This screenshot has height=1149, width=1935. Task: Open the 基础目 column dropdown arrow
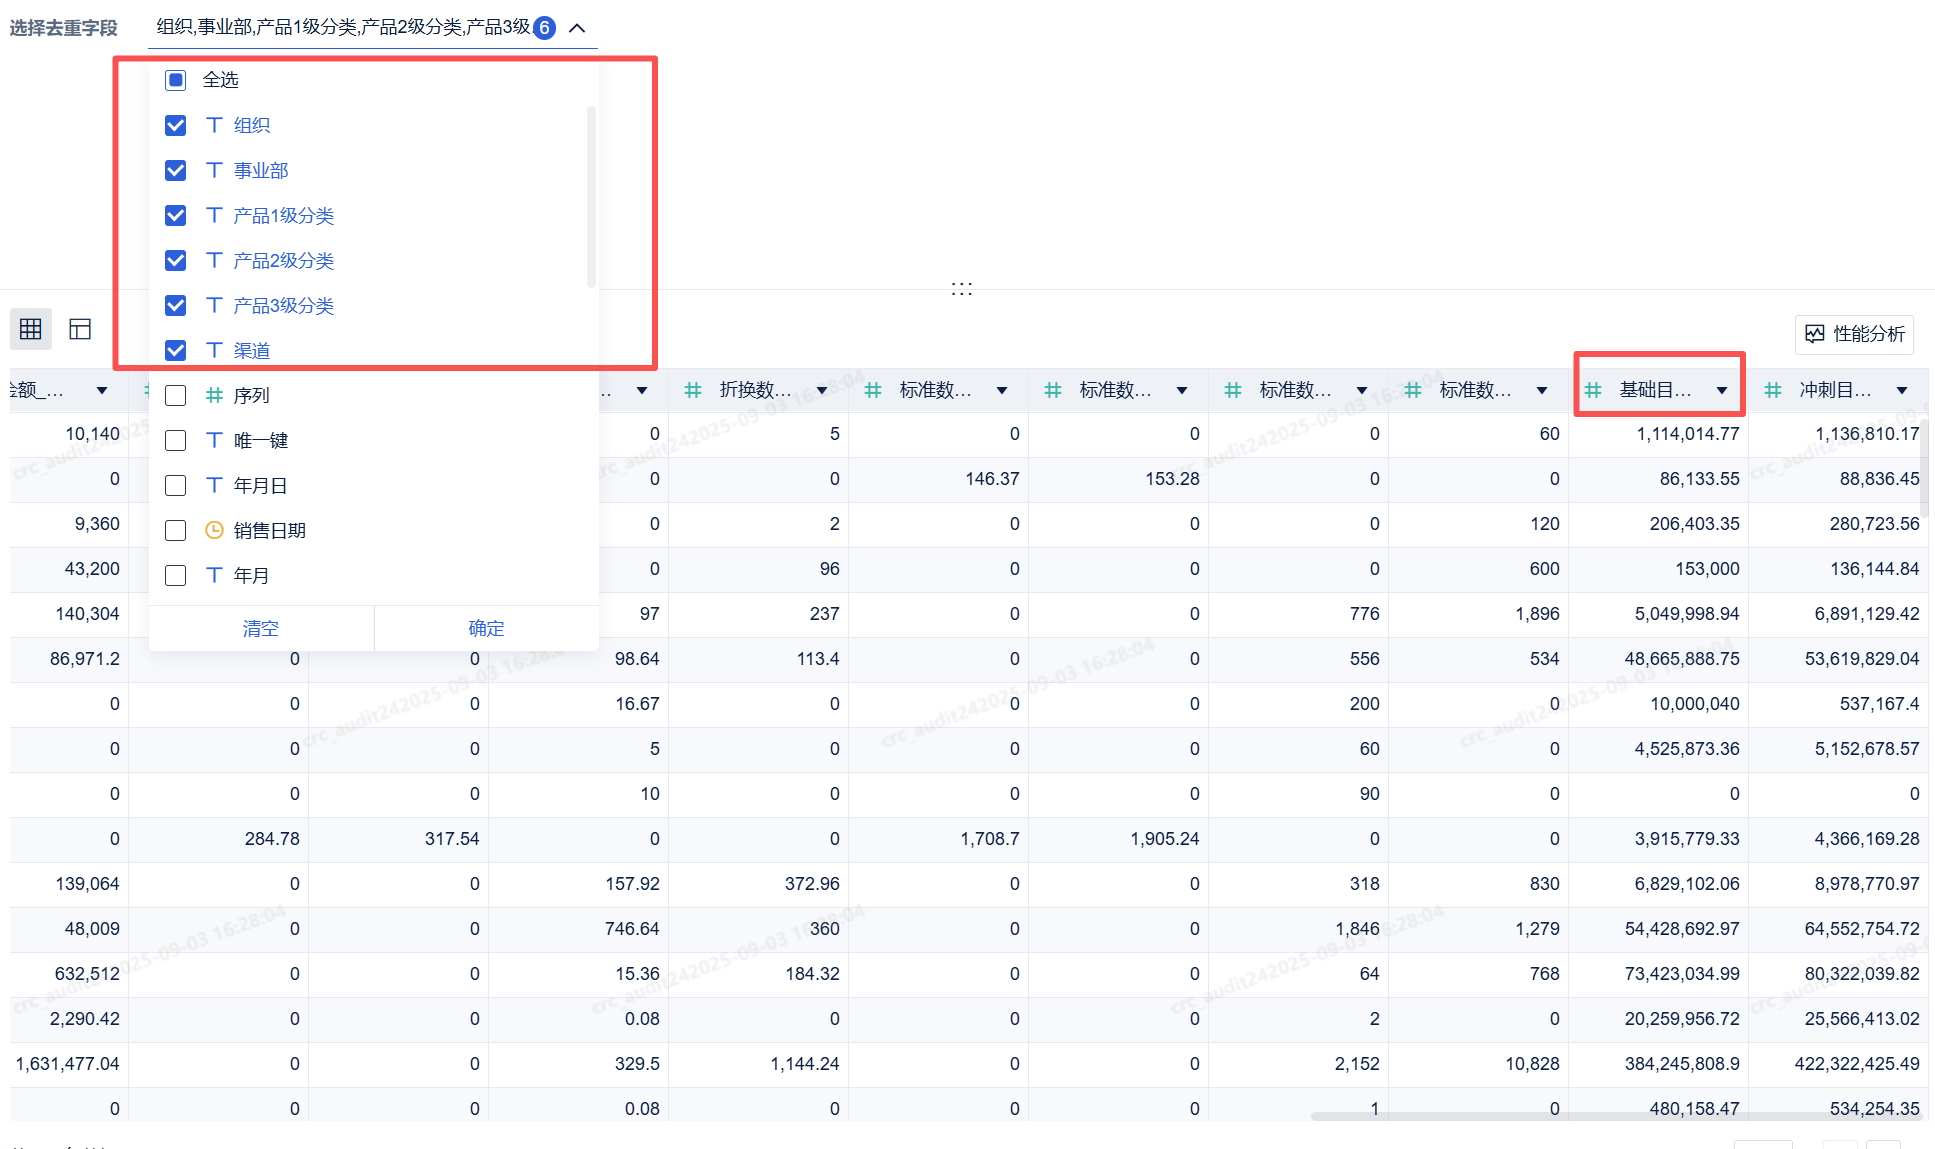[x=1722, y=390]
